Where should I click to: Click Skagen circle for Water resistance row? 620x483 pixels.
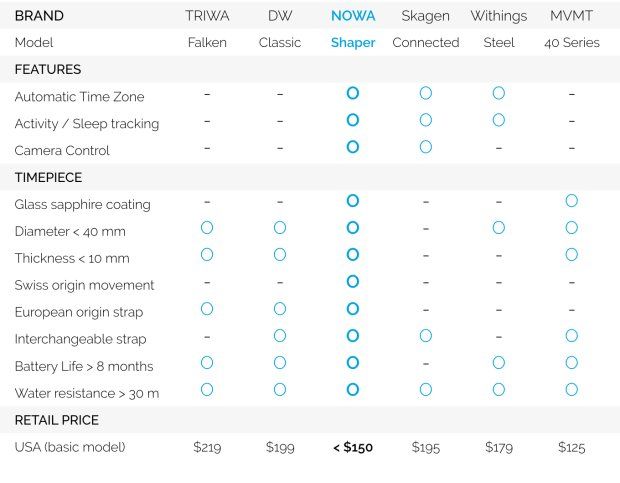(x=425, y=389)
